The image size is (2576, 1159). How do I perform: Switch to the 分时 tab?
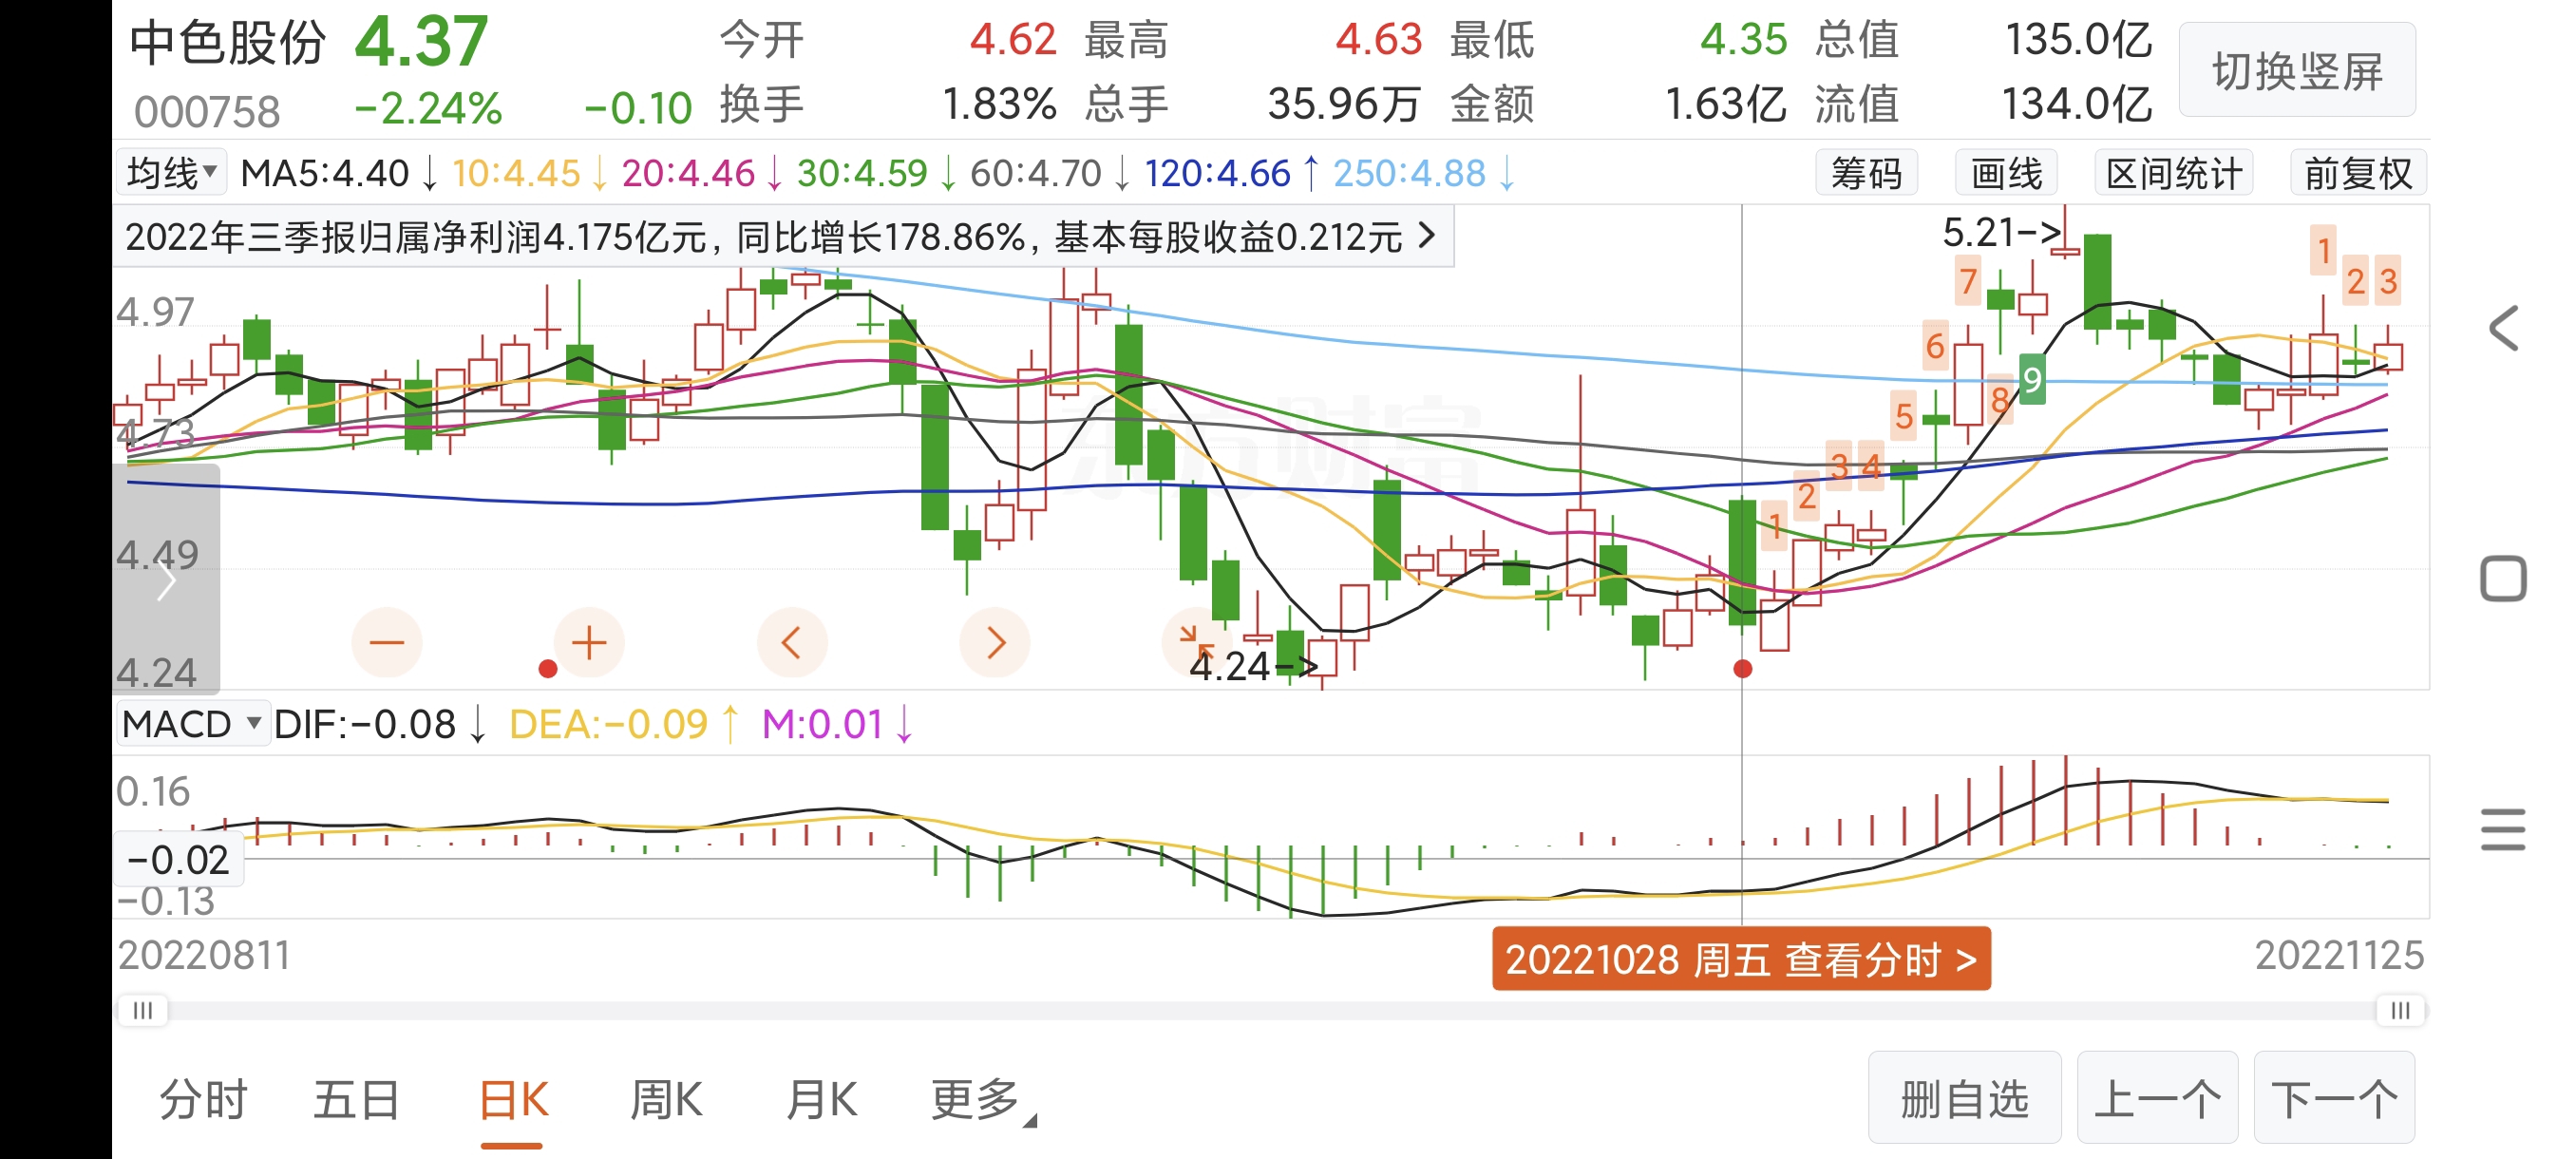point(203,1100)
